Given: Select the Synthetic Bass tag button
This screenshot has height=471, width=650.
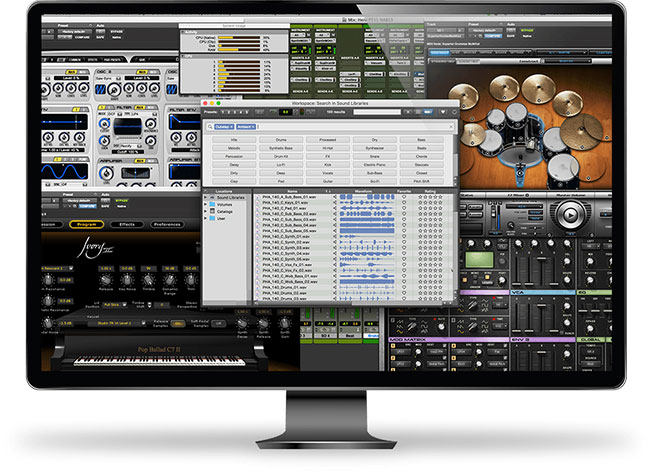Looking at the screenshot, I should coord(281,148).
